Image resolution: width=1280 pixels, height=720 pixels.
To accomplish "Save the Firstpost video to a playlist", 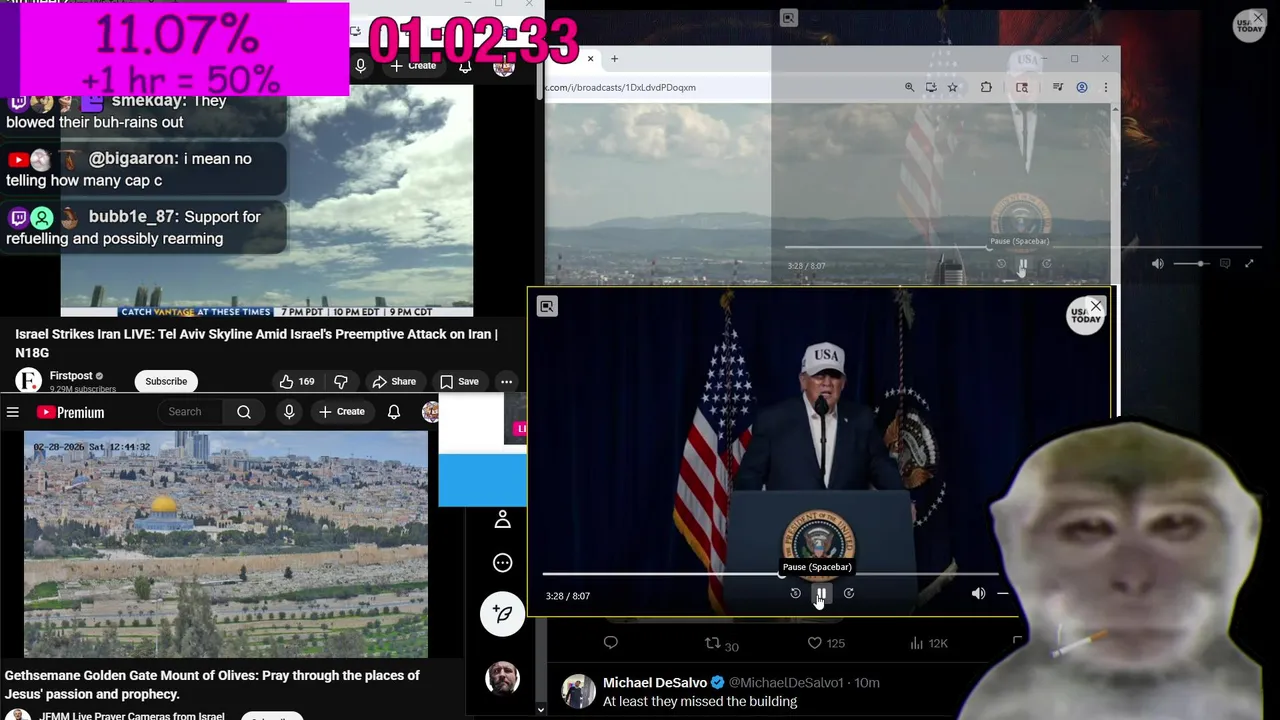I will (459, 381).
